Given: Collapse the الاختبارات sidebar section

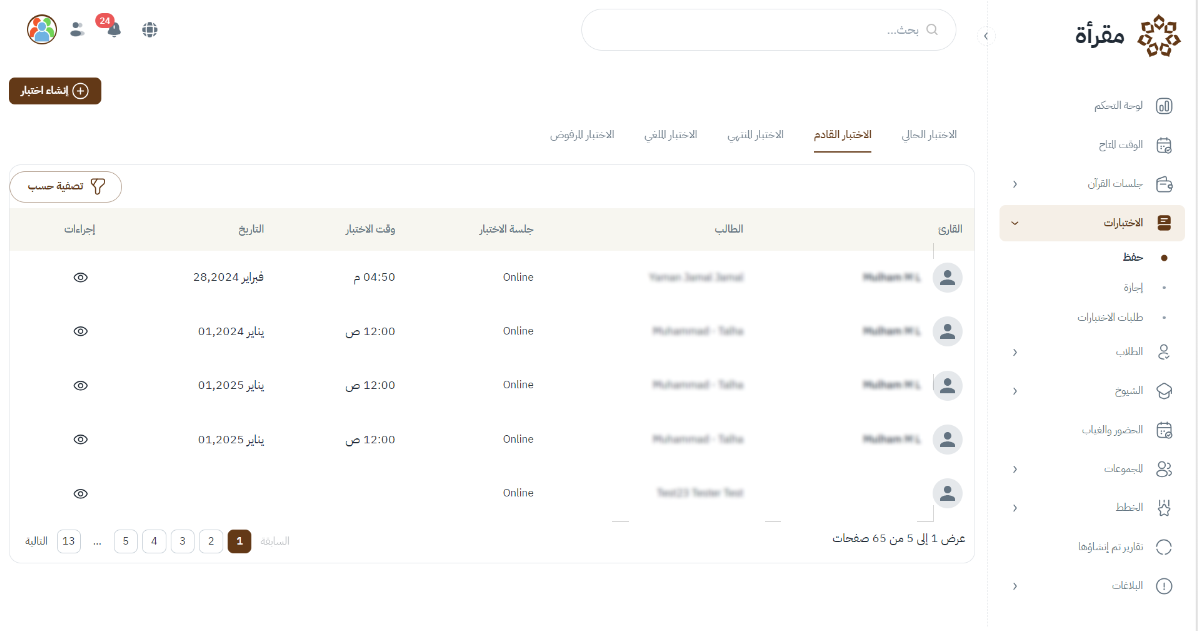Looking at the screenshot, I should [1015, 222].
